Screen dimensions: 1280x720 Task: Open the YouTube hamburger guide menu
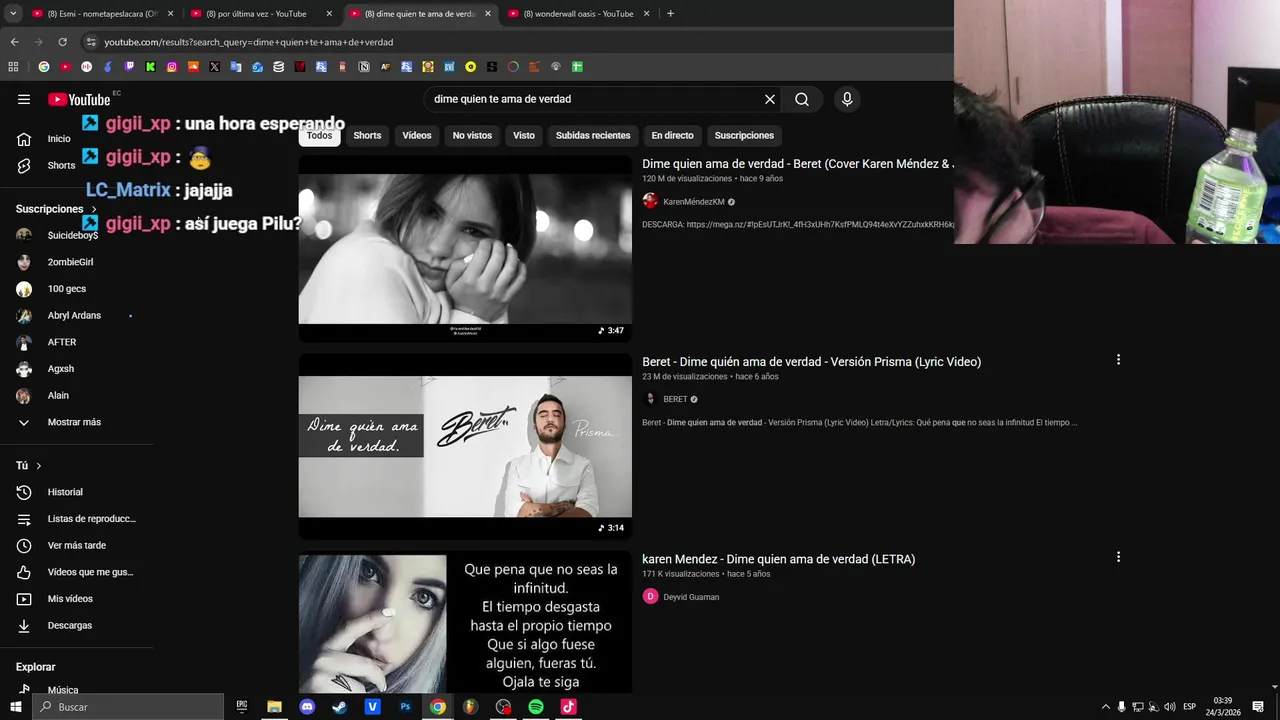pyautogui.click(x=24, y=99)
